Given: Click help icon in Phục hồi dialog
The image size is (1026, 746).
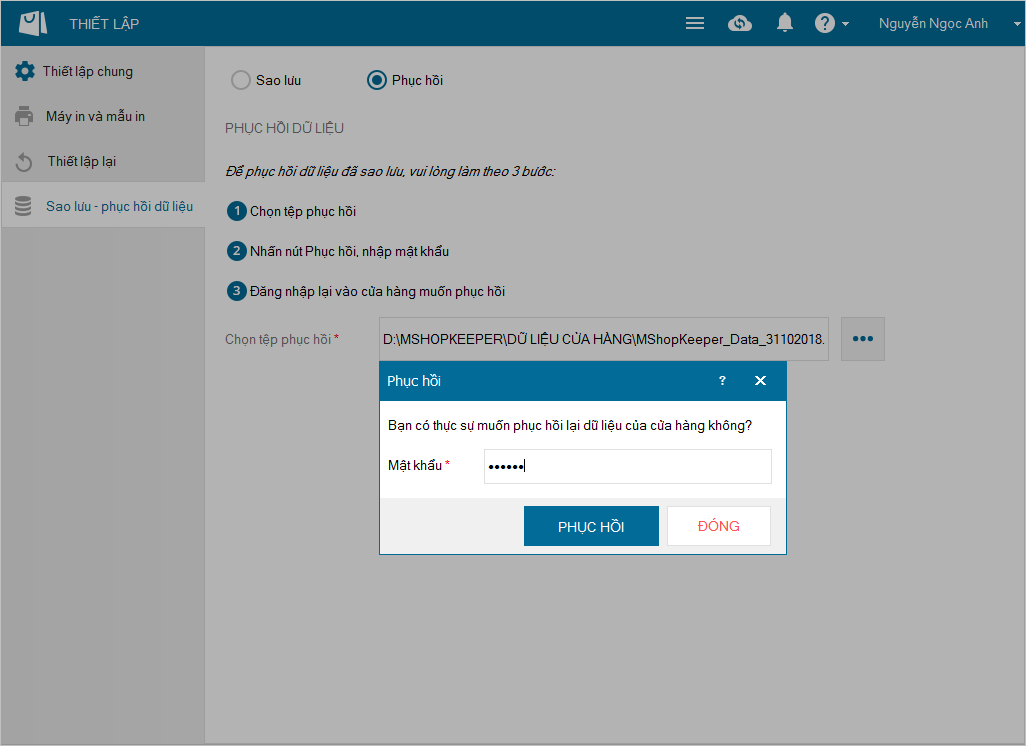Looking at the screenshot, I should pyautogui.click(x=722, y=381).
